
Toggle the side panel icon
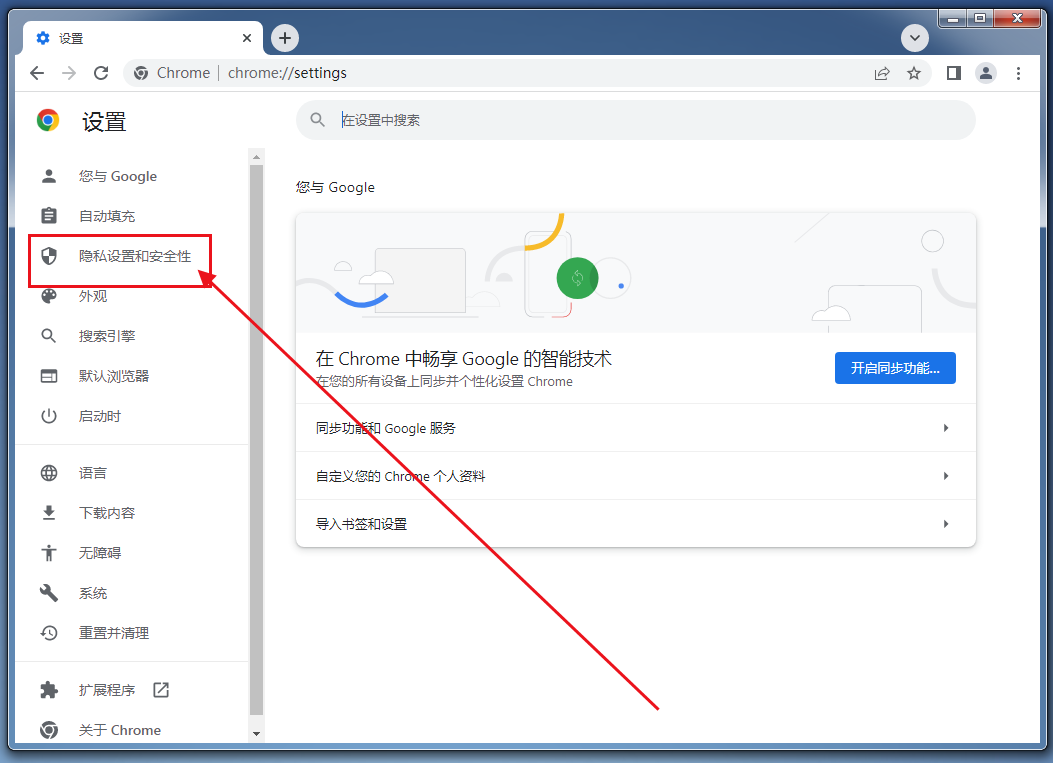coord(954,73)
